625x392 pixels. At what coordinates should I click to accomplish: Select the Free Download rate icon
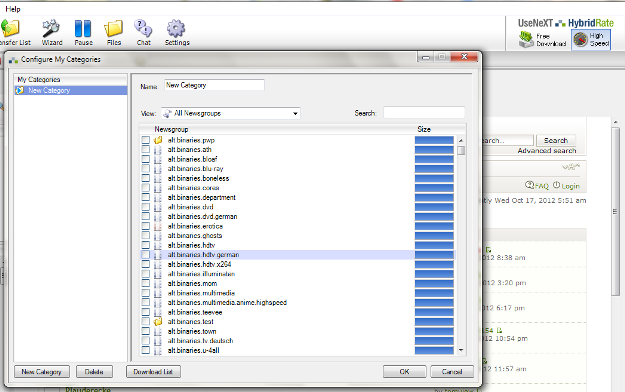coord(527,39)
